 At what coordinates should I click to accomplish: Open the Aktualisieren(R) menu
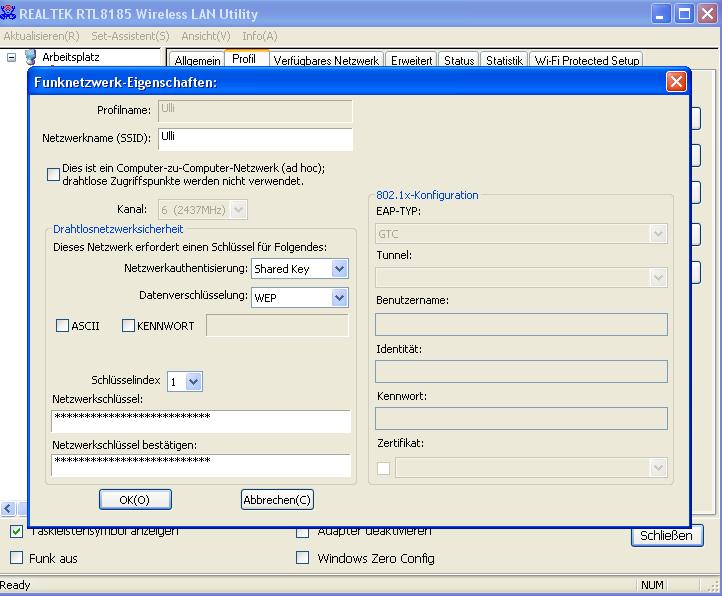pyautogui.click(x=41, y=36)
